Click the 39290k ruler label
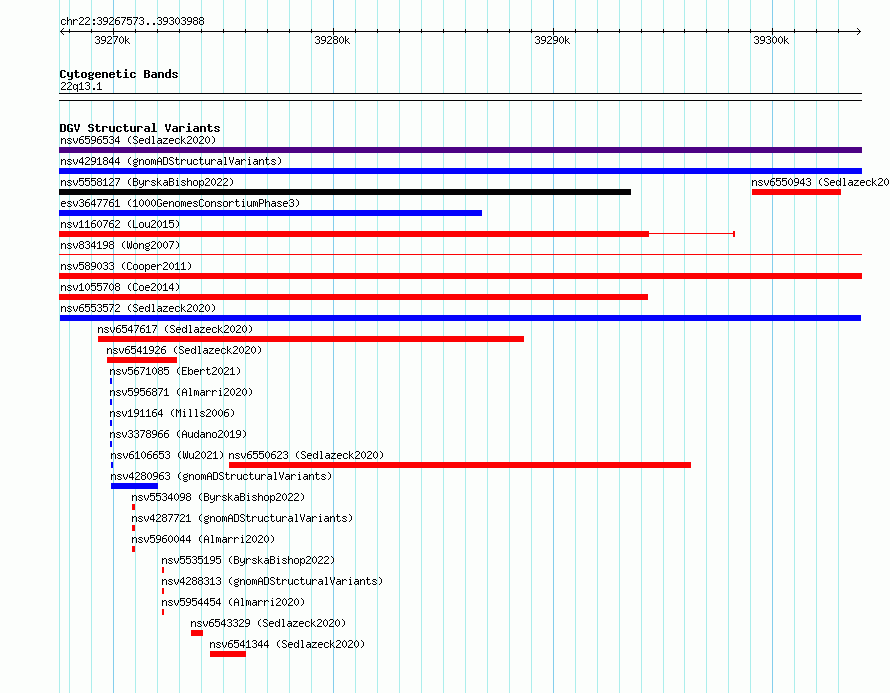This screenshot has height=693, width=890. tap(552, 40)
